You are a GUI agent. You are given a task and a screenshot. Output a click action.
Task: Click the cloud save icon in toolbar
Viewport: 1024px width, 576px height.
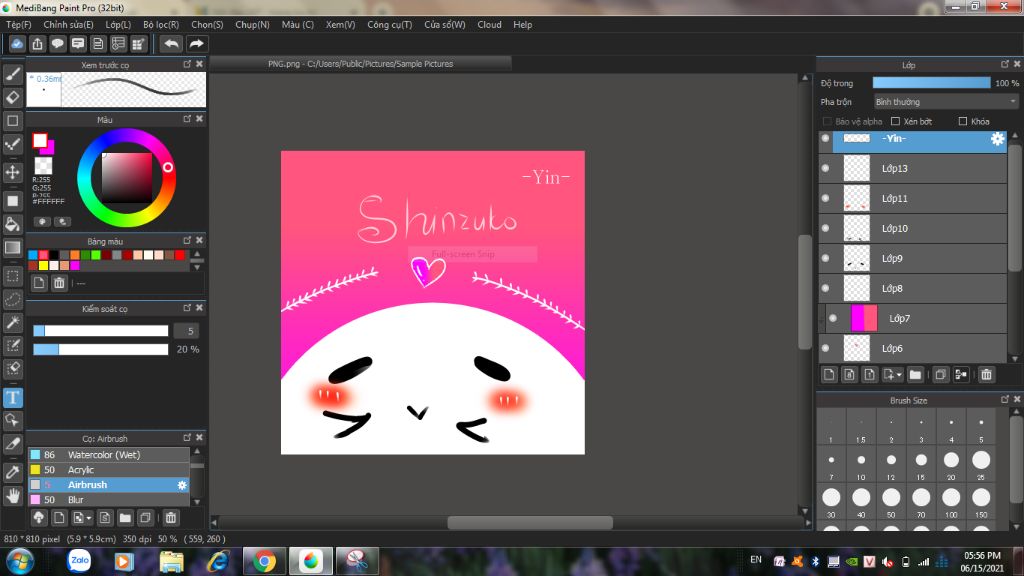17,44
